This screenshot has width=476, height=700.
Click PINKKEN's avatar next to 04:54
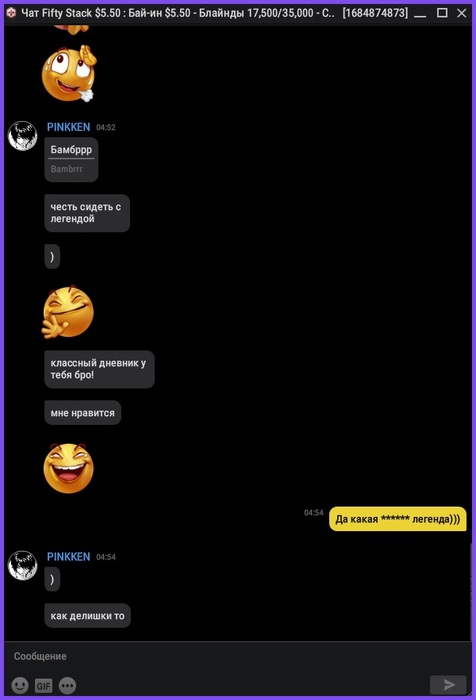(23, 565)
